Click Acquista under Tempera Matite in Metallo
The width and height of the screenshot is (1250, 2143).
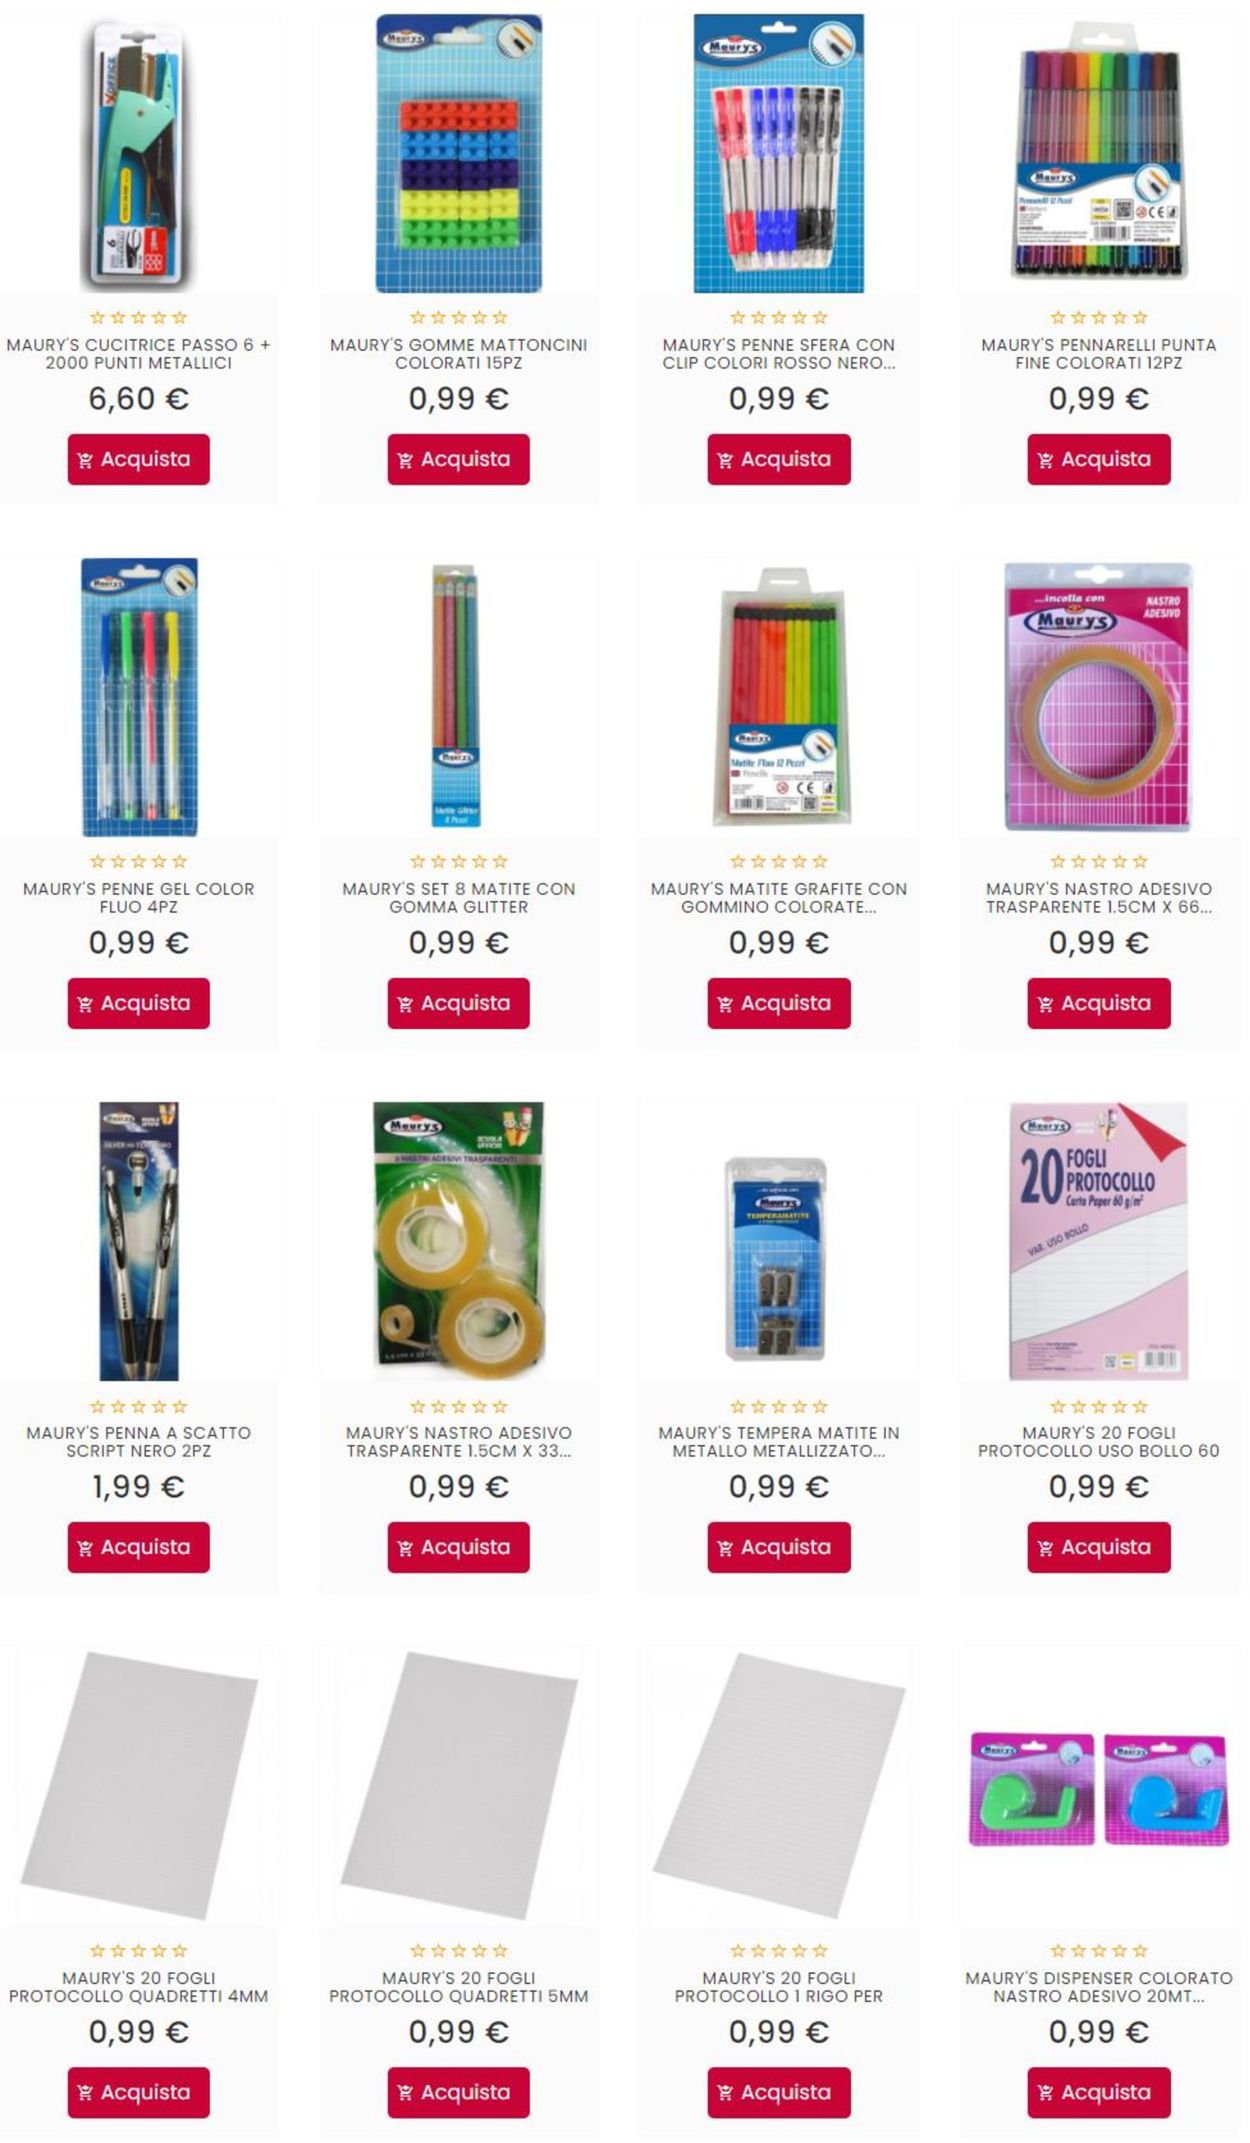pos(779,1547)
